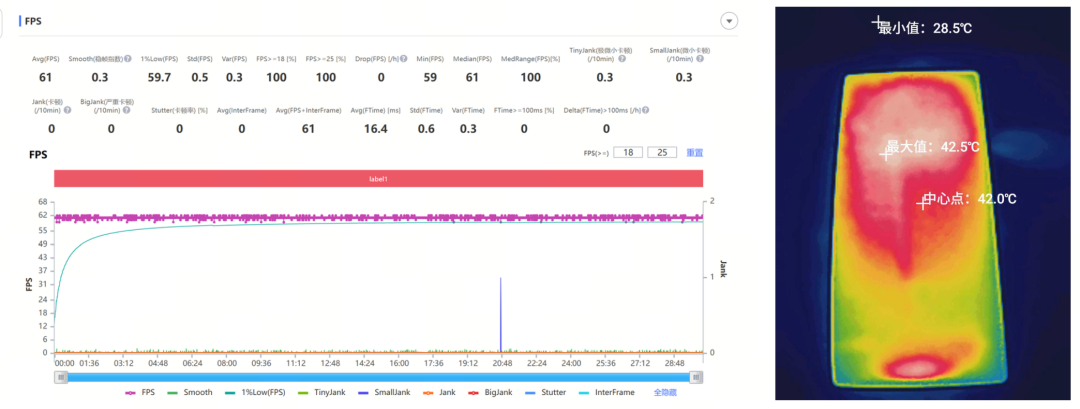Screen dimensions: 1080x409
Task: Click the help icon next to Jank (/10min)
Action: click(x=68, y=110)
